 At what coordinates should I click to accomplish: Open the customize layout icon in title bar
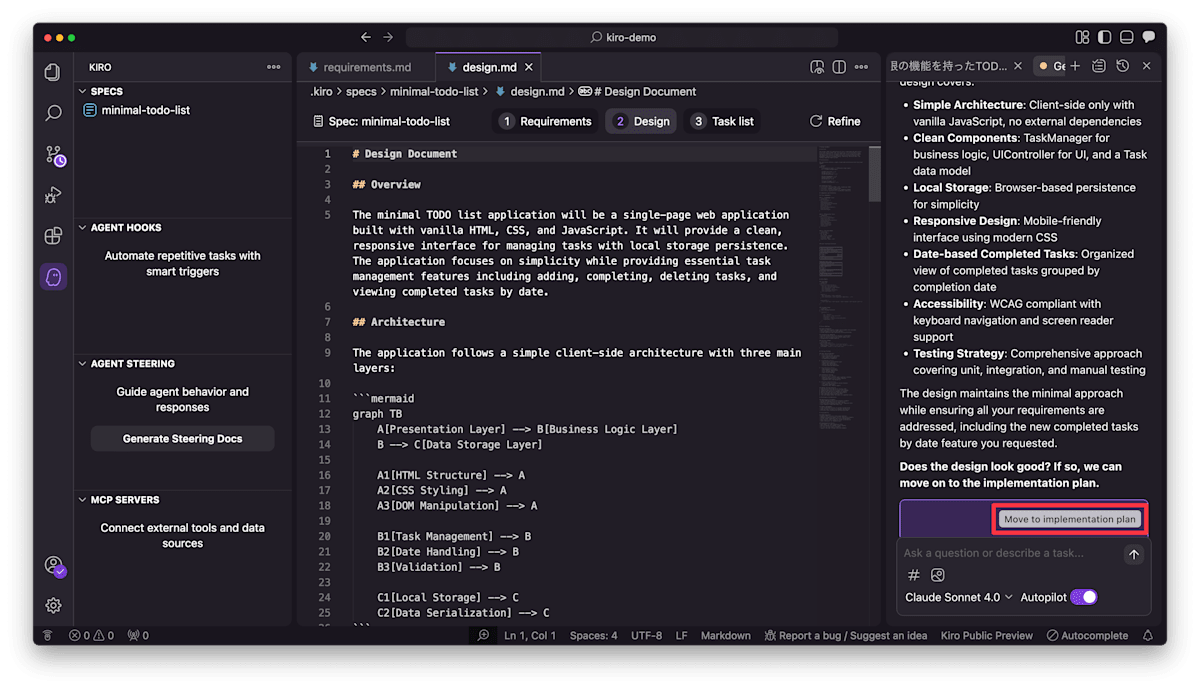[x=1082, y=37]
